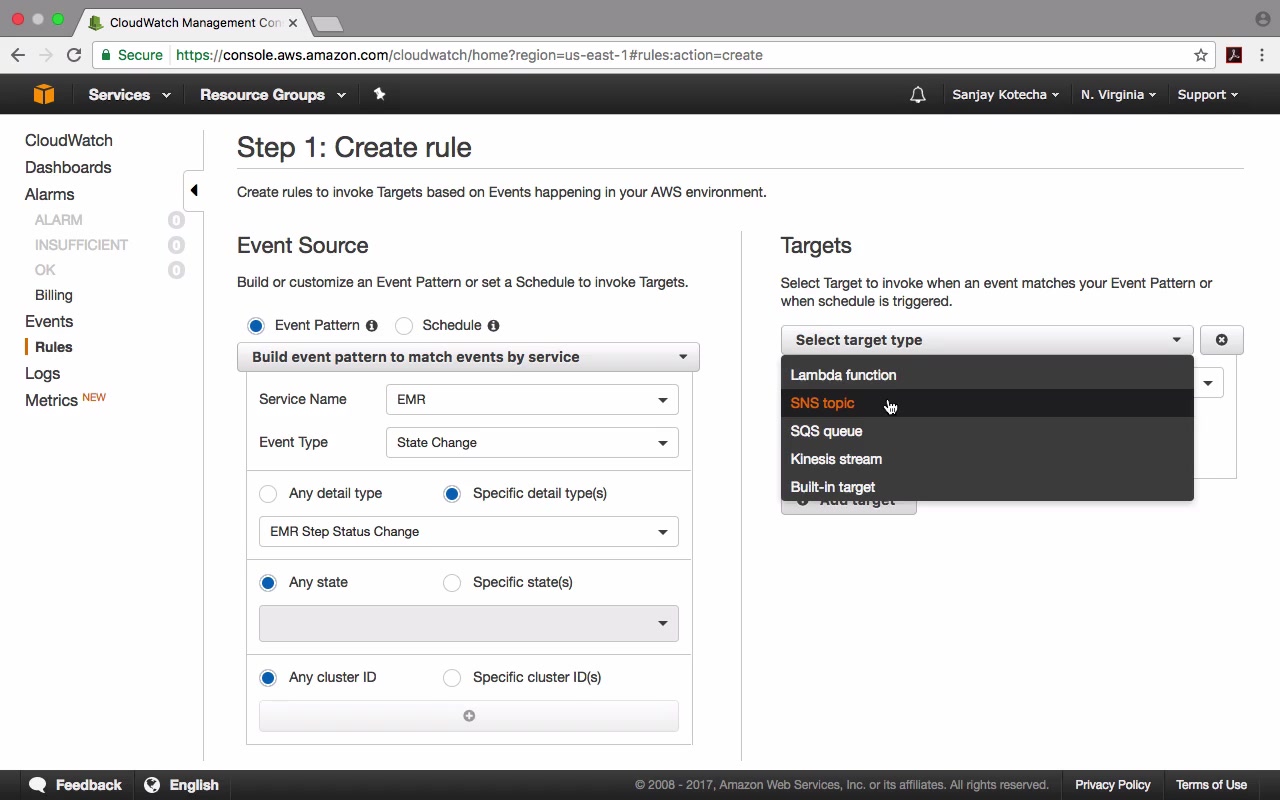Viewport: 1280px width, 800px height.
Task: Select the Schedule radio button
Action: coord(404,326)
